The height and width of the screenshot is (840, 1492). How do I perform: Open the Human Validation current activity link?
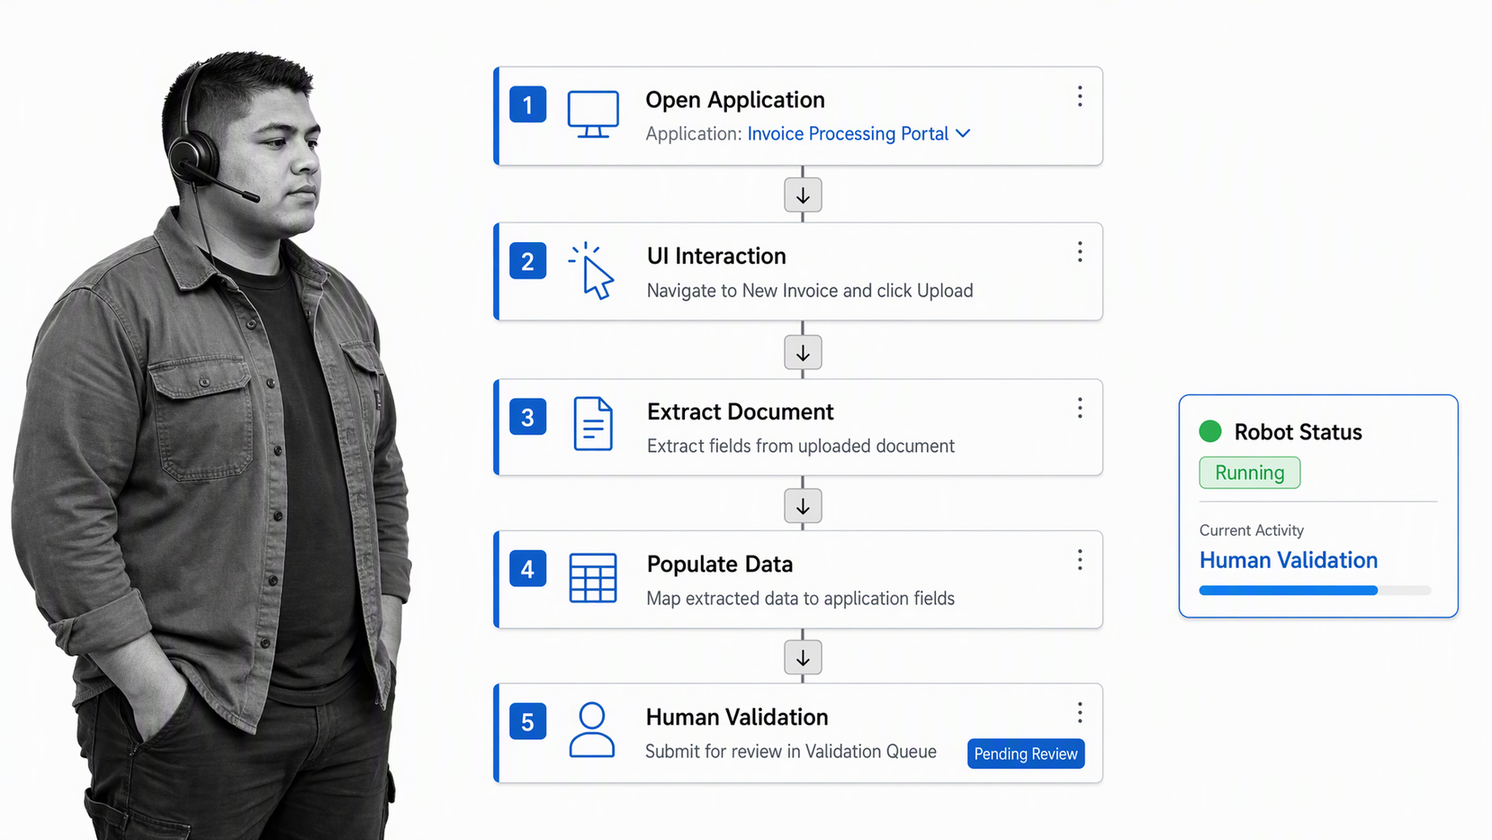pos(1288,560)
